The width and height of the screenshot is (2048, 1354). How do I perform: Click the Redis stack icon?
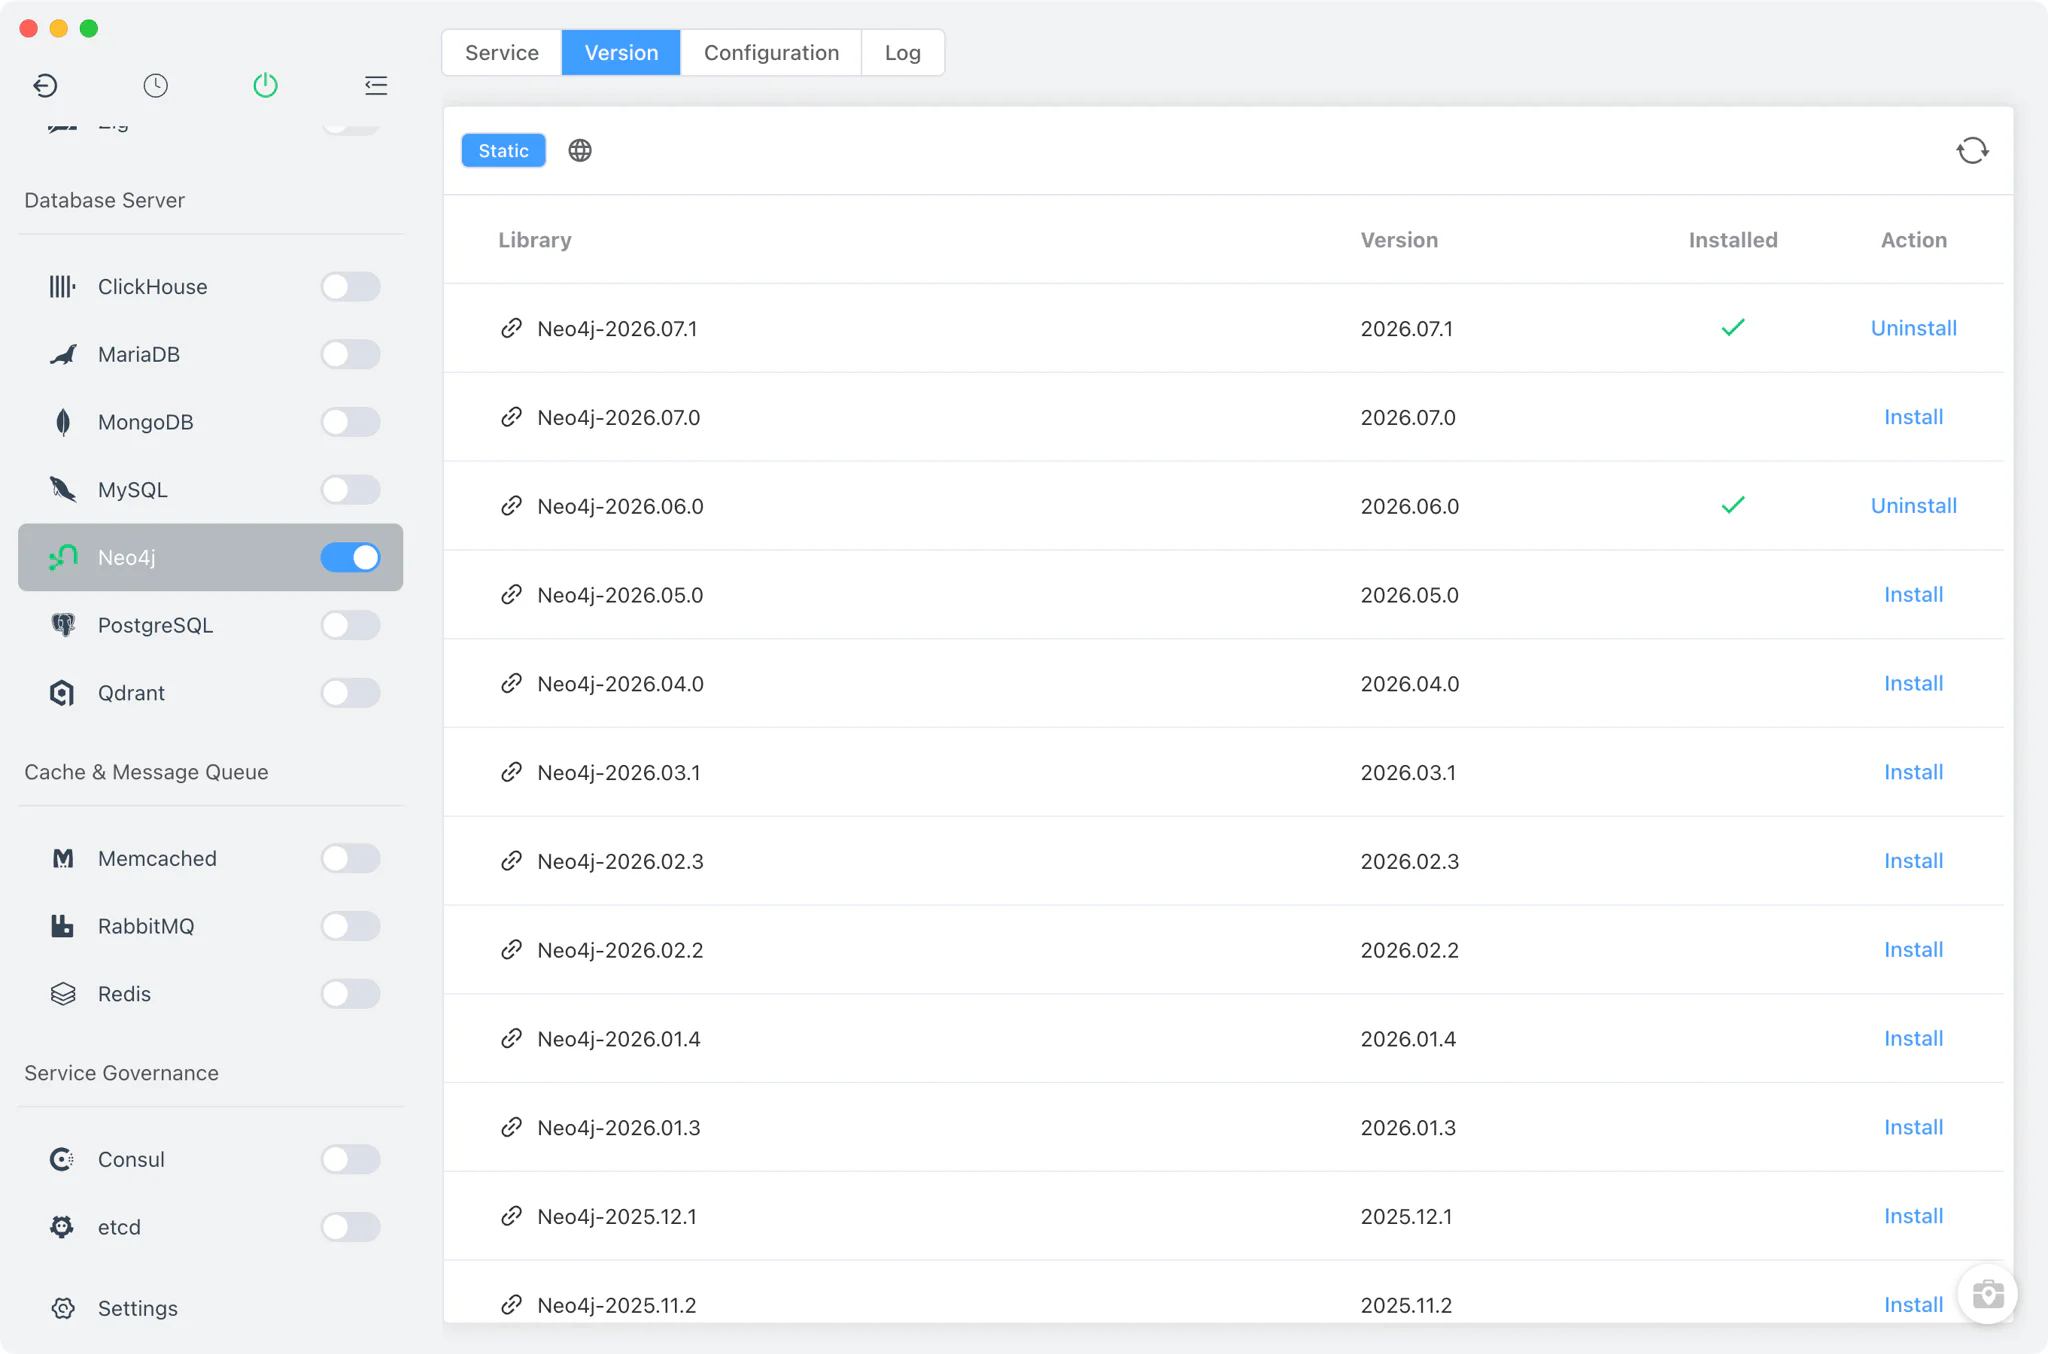[63, 994]
